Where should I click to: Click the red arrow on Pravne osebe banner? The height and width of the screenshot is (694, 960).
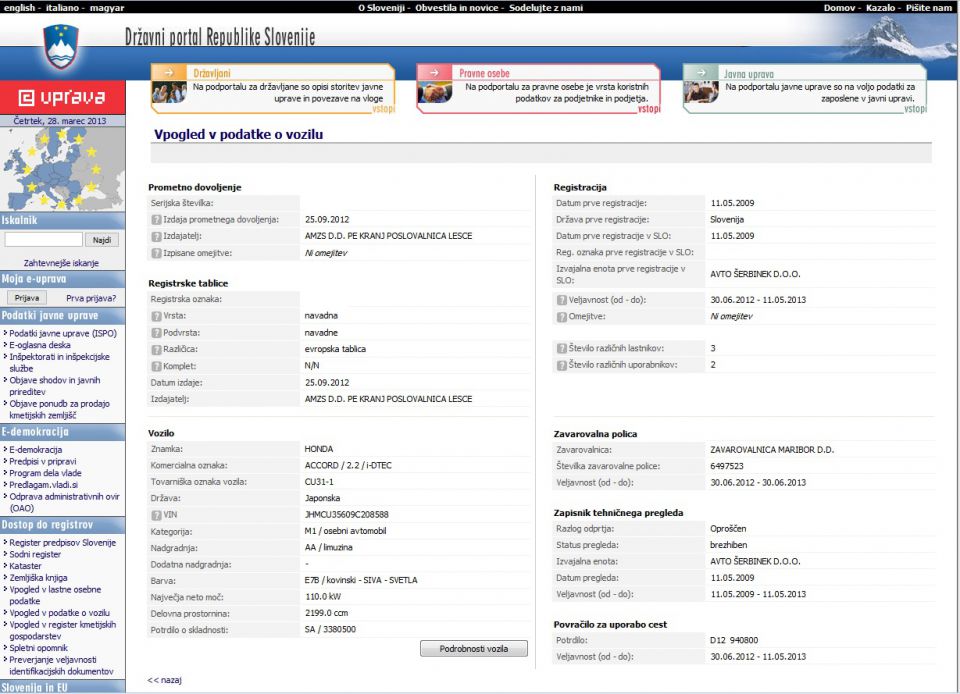point(434,72)
